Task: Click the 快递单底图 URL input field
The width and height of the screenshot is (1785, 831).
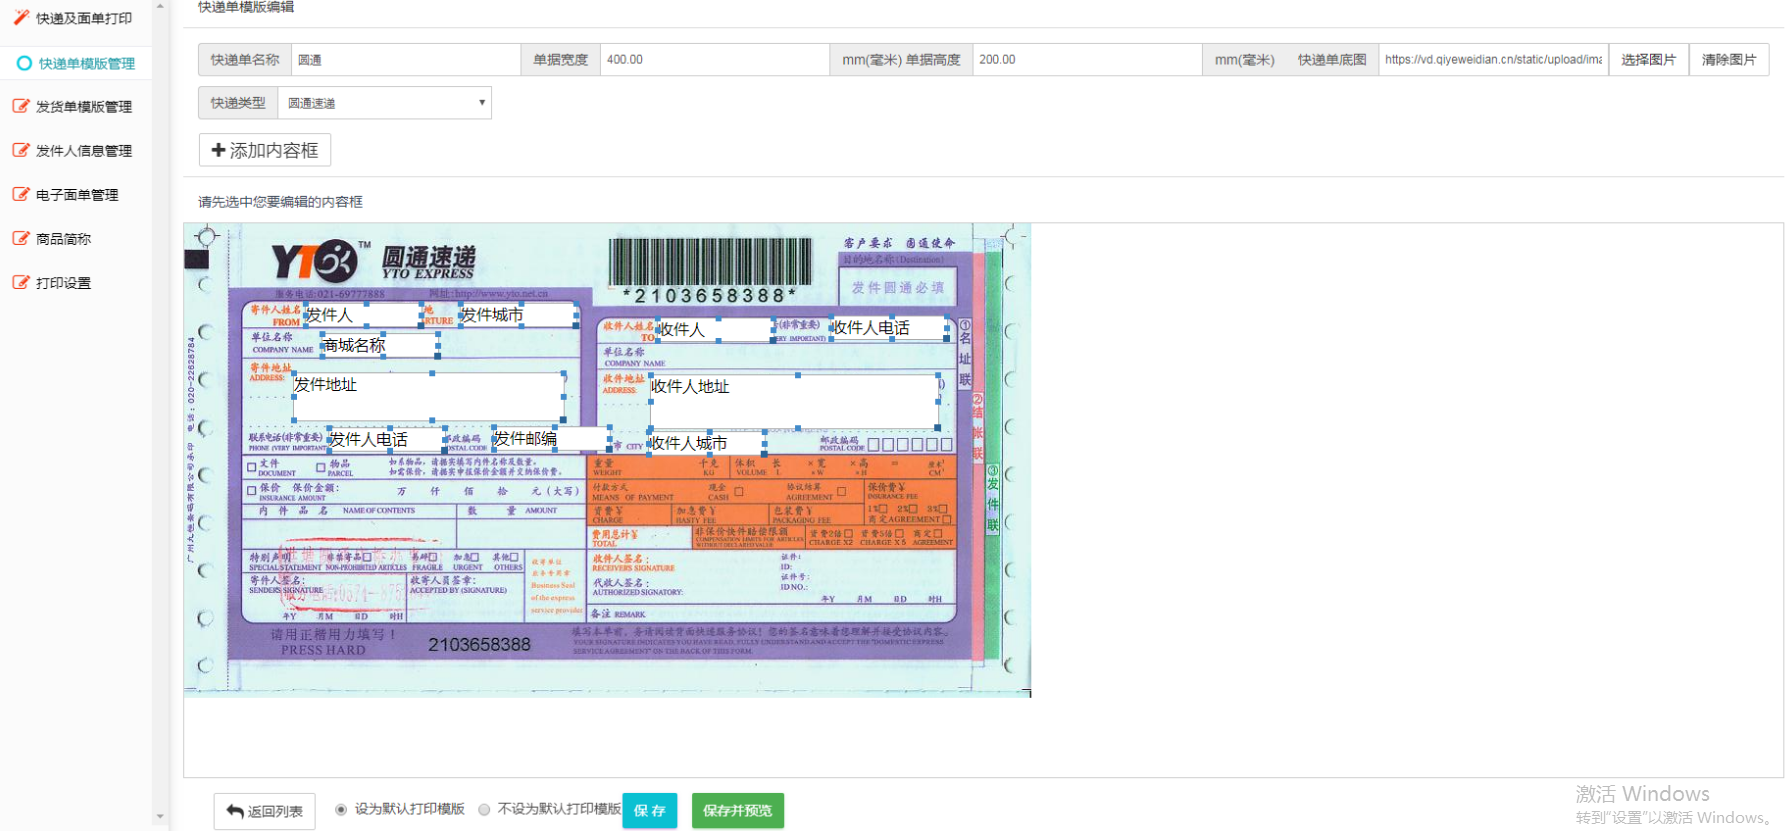Action: click(x=1493, y=60)
